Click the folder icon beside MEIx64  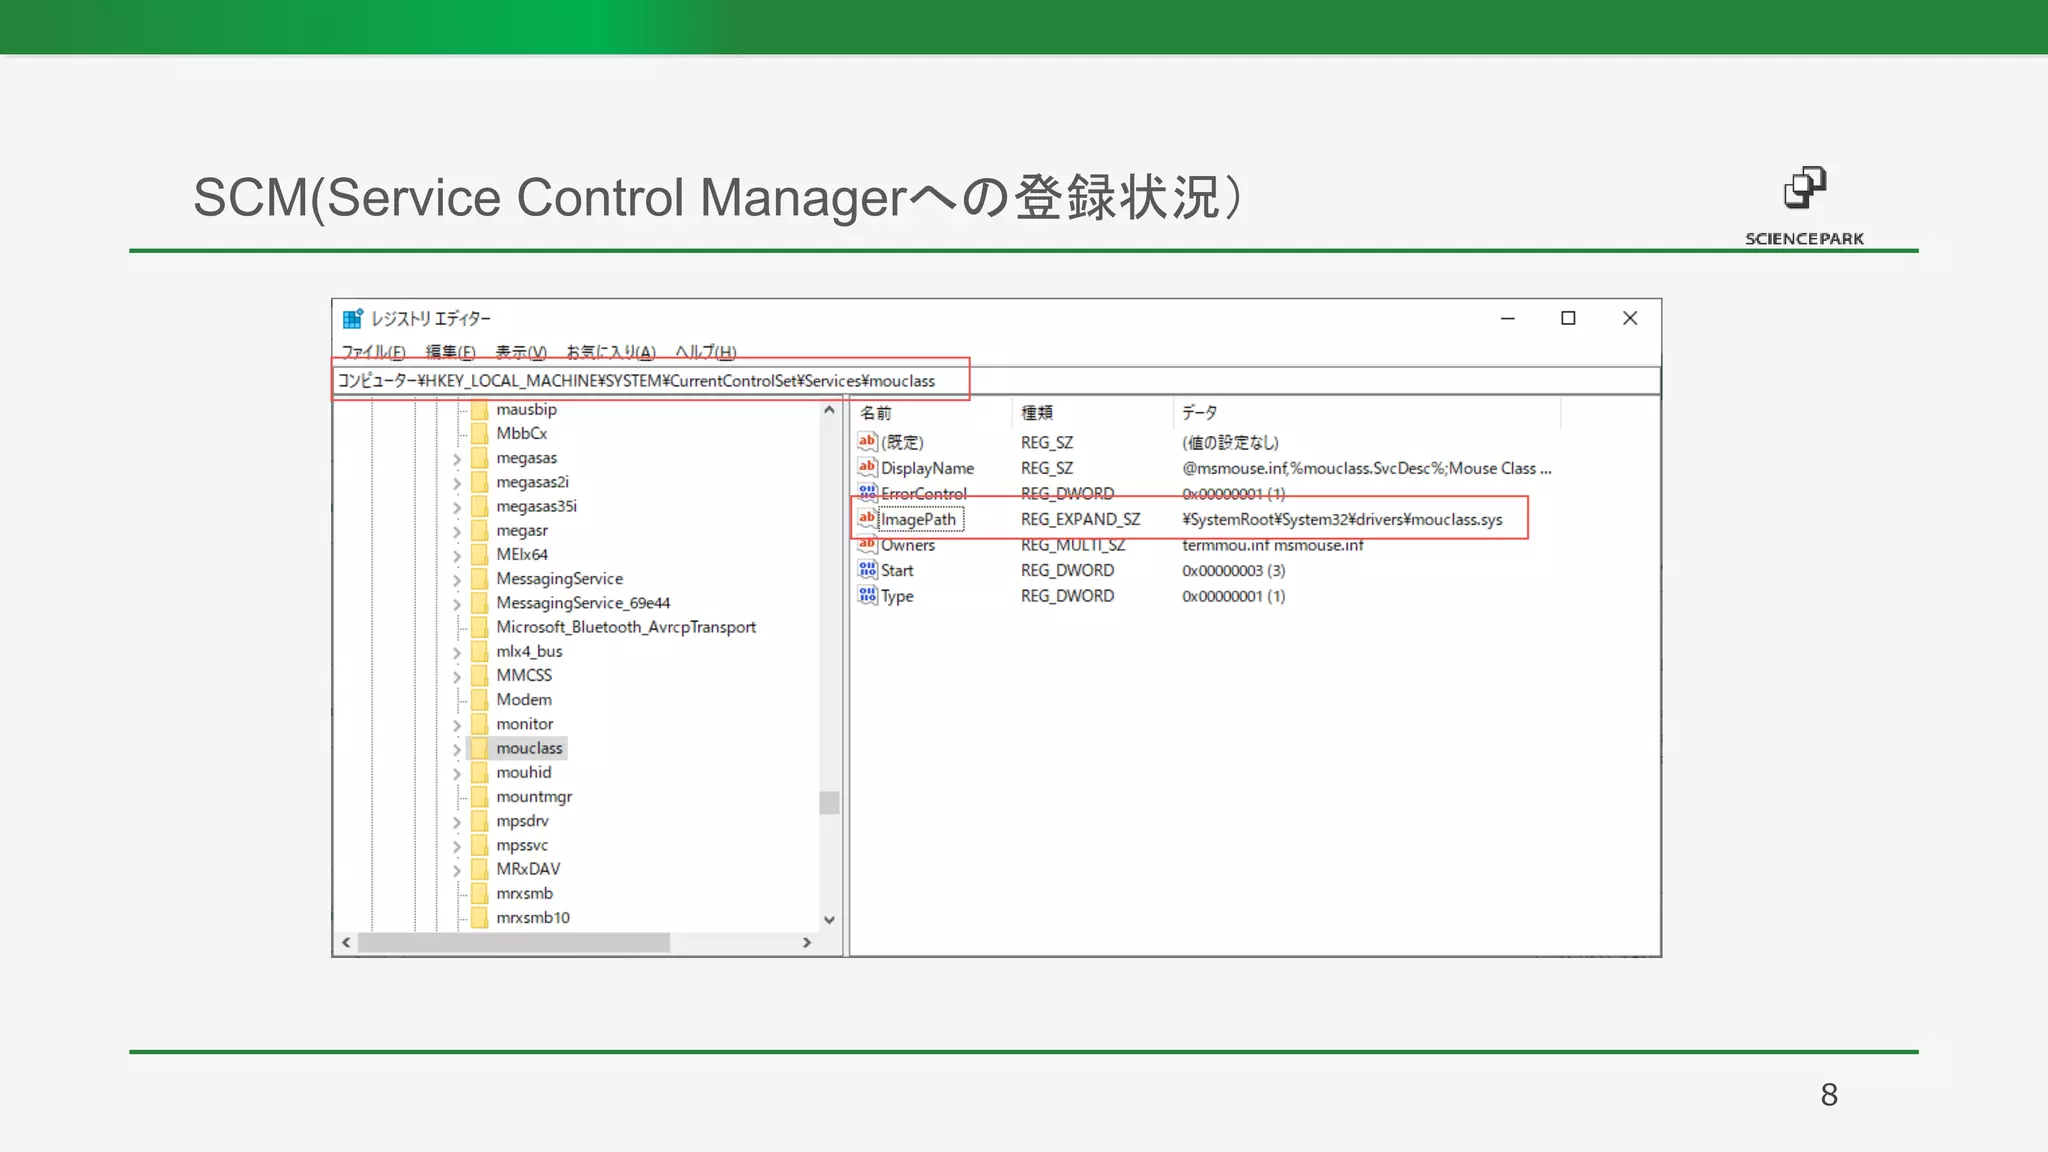point(480,554)
